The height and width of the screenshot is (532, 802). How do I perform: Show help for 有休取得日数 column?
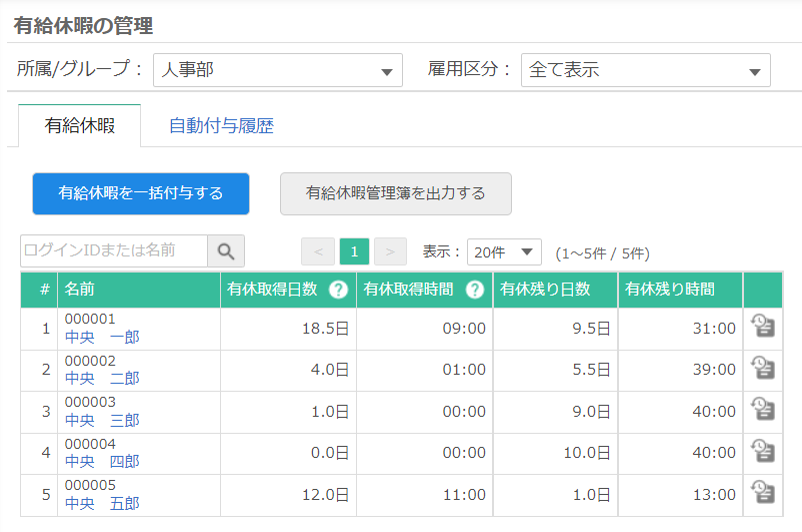tap(338, 290)
